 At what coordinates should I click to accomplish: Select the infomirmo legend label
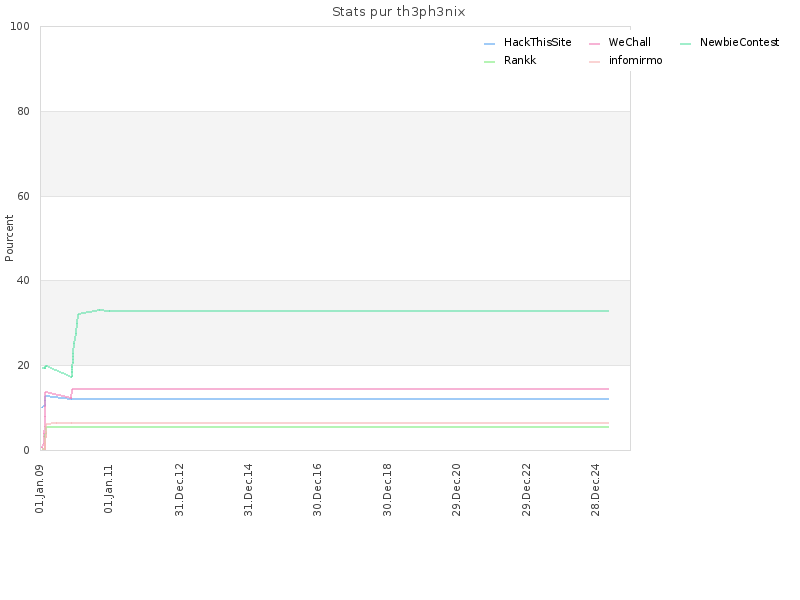635,60
